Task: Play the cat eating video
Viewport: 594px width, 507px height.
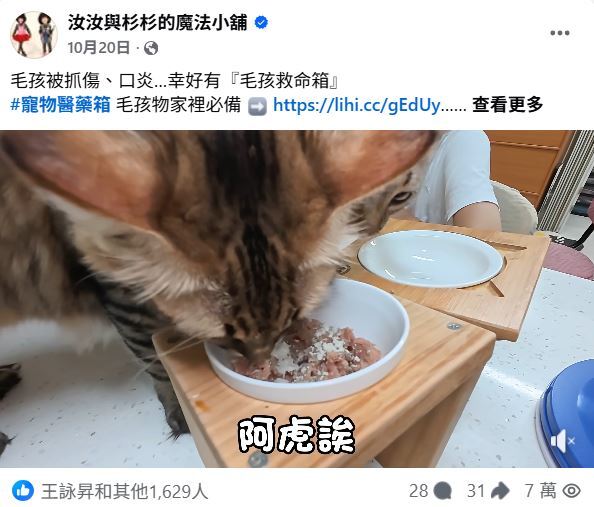Action: (297, 299)
